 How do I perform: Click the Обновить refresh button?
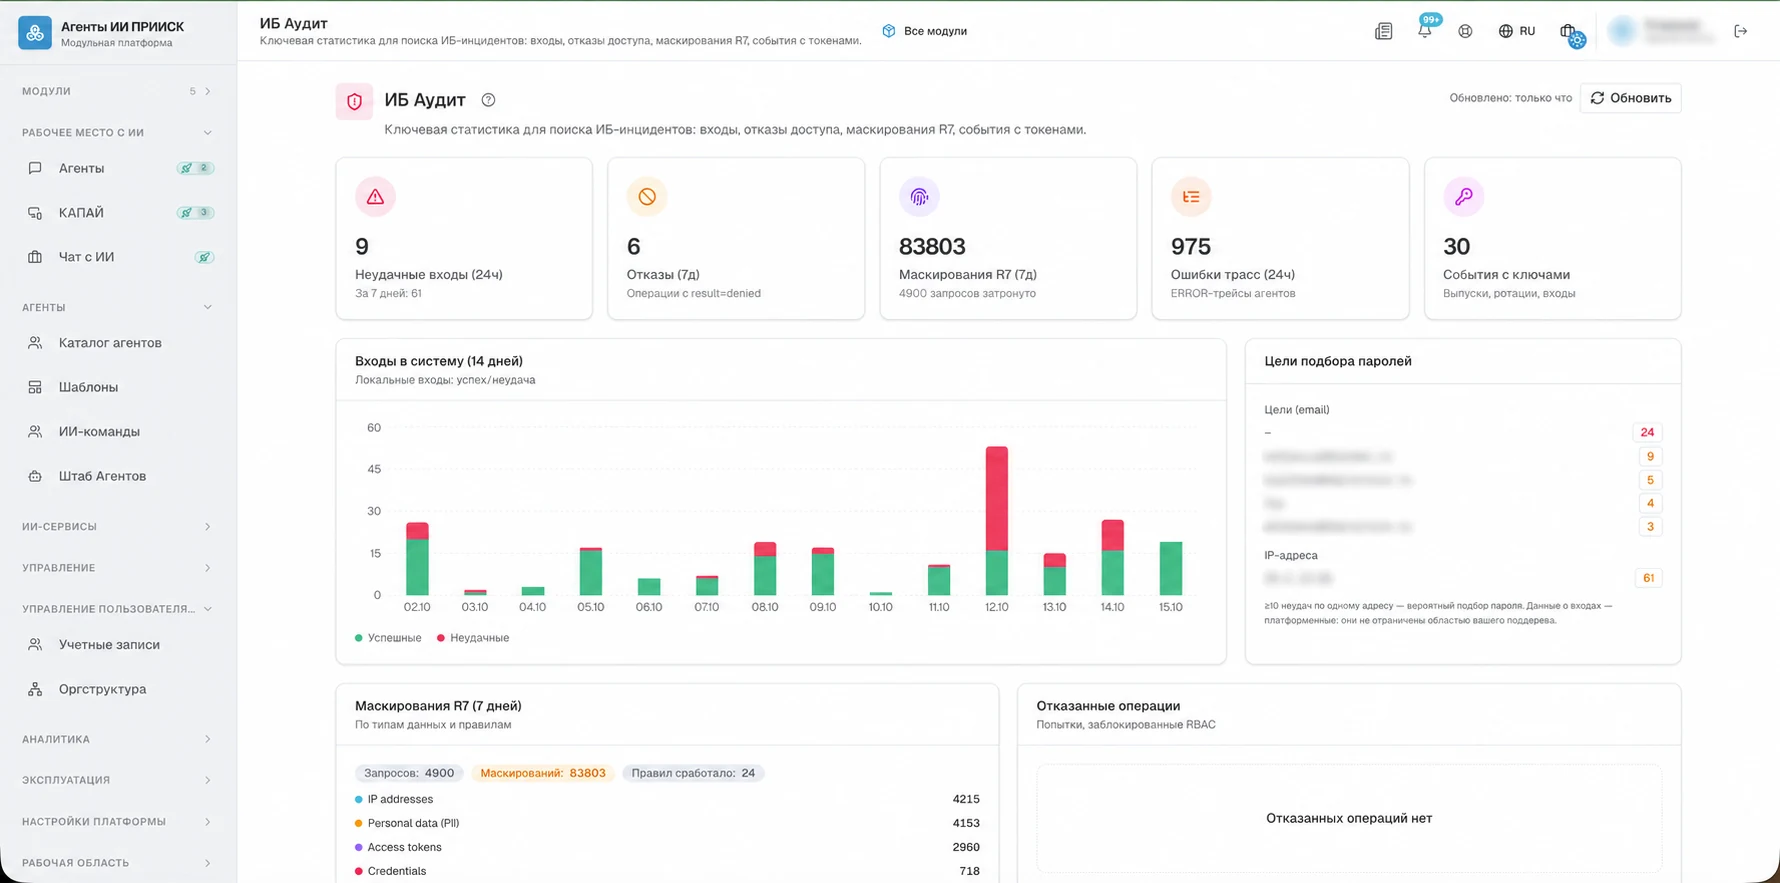coord(1630,98)
